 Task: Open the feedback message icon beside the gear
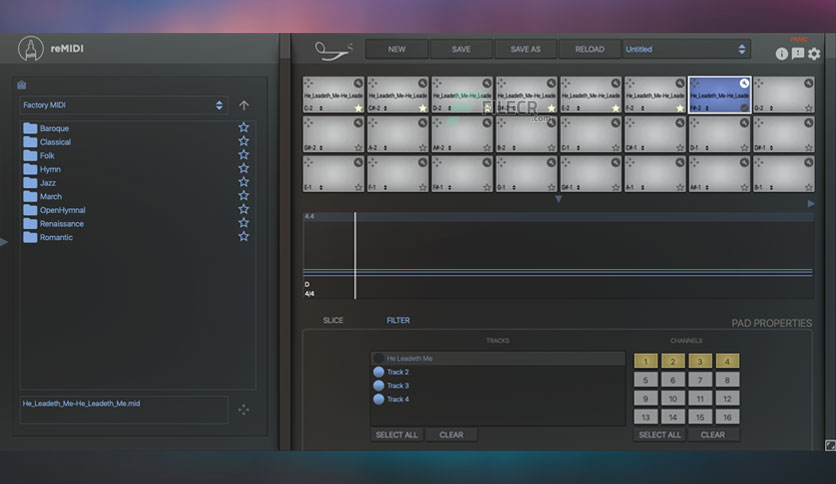point(798,53)
